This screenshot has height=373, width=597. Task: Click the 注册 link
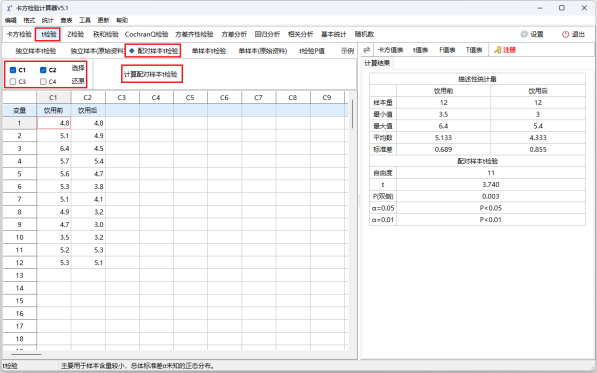click(509, 50)
